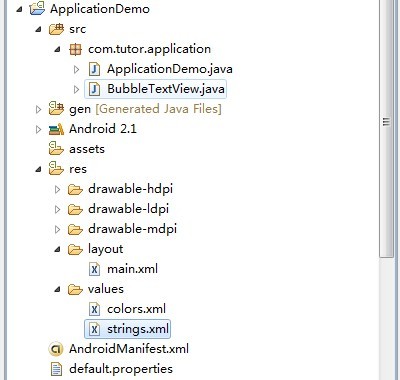The width and height of the screenshot is (400, 380).
Task: Click the drawable-ldpi folder icon
Action: point(75,209)
